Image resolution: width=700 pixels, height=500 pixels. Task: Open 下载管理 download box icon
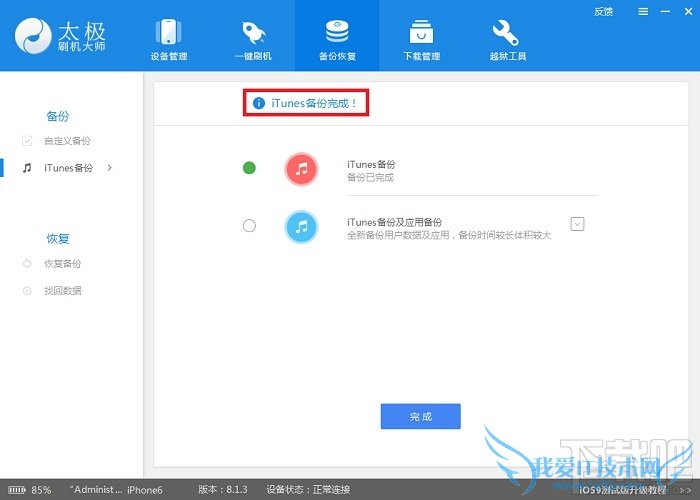pyautogui.click(x=421, y=32)
